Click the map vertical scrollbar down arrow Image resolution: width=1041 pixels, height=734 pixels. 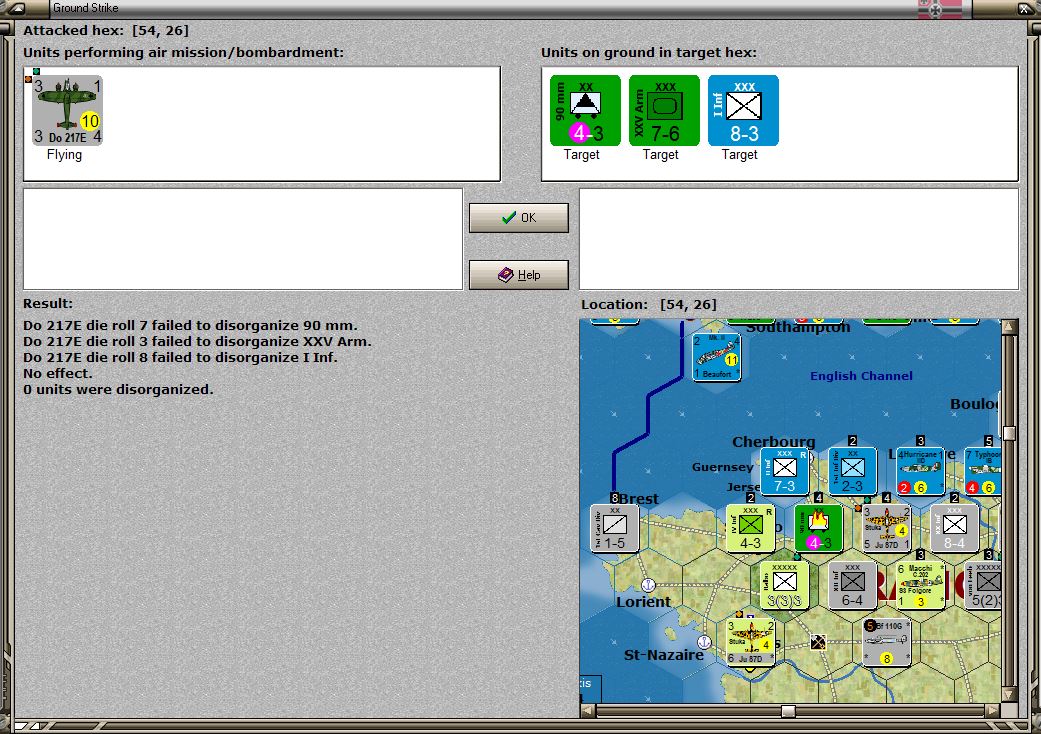pos(1009,695)
